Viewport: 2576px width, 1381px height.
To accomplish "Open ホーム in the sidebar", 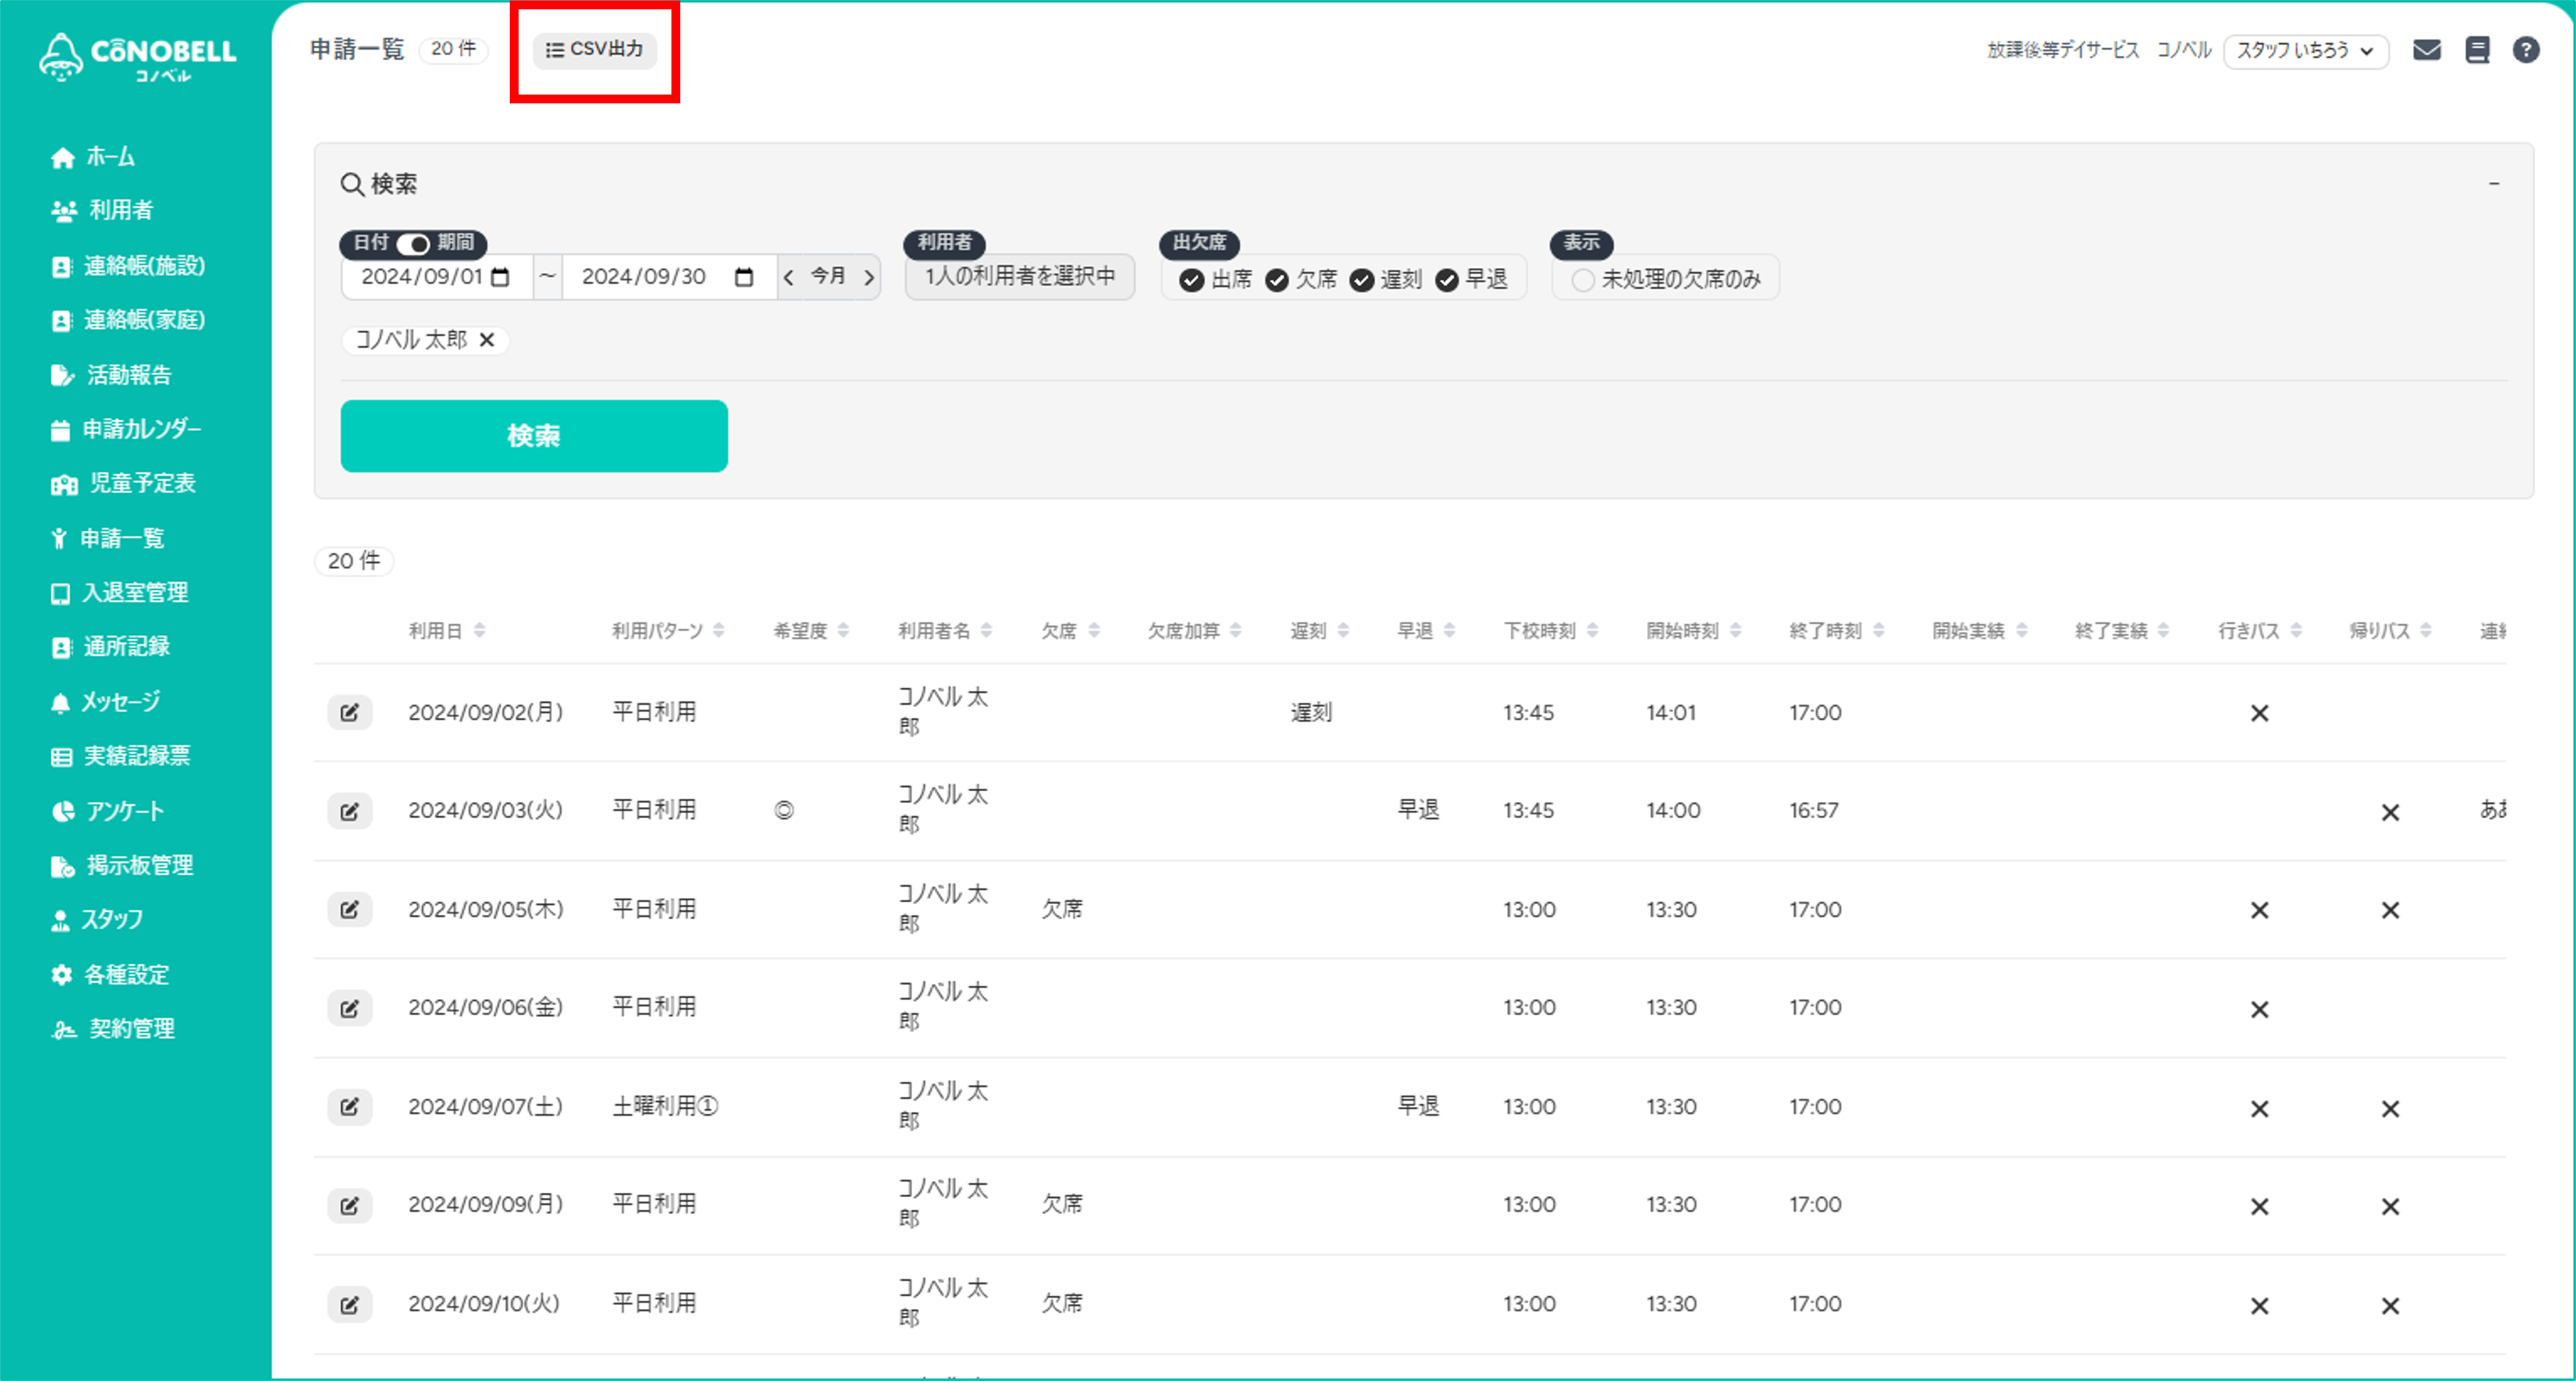I will pos(93,157).
